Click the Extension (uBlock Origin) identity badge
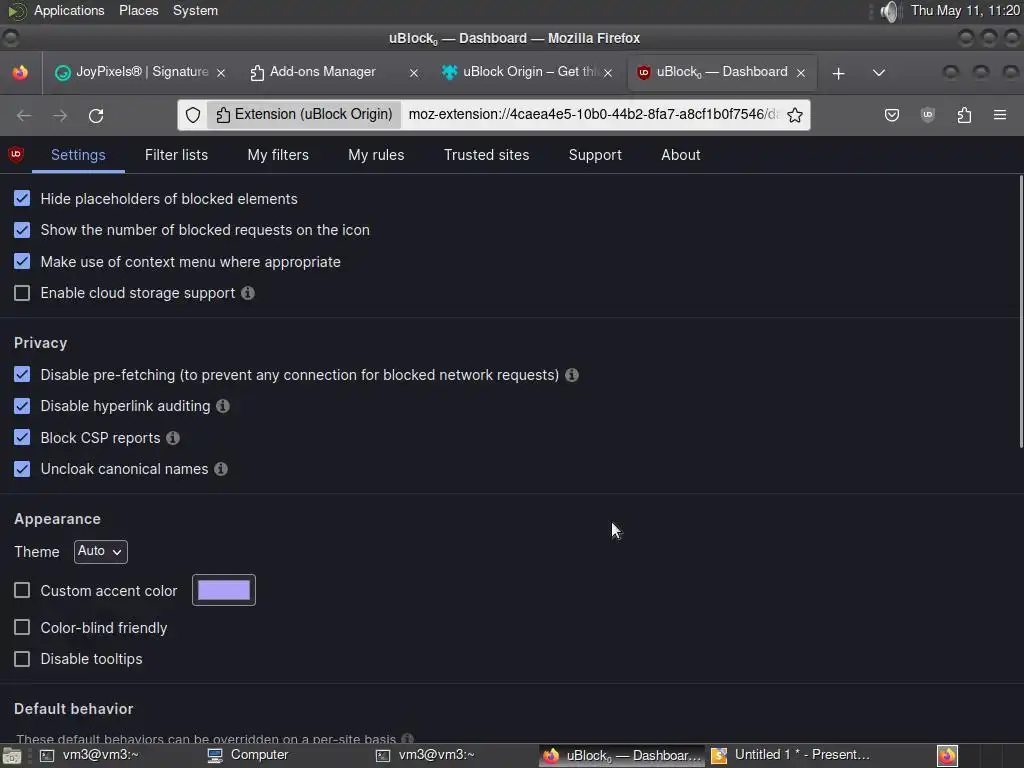Screen dimensions: 1024x768 click(x=304, y=114)
